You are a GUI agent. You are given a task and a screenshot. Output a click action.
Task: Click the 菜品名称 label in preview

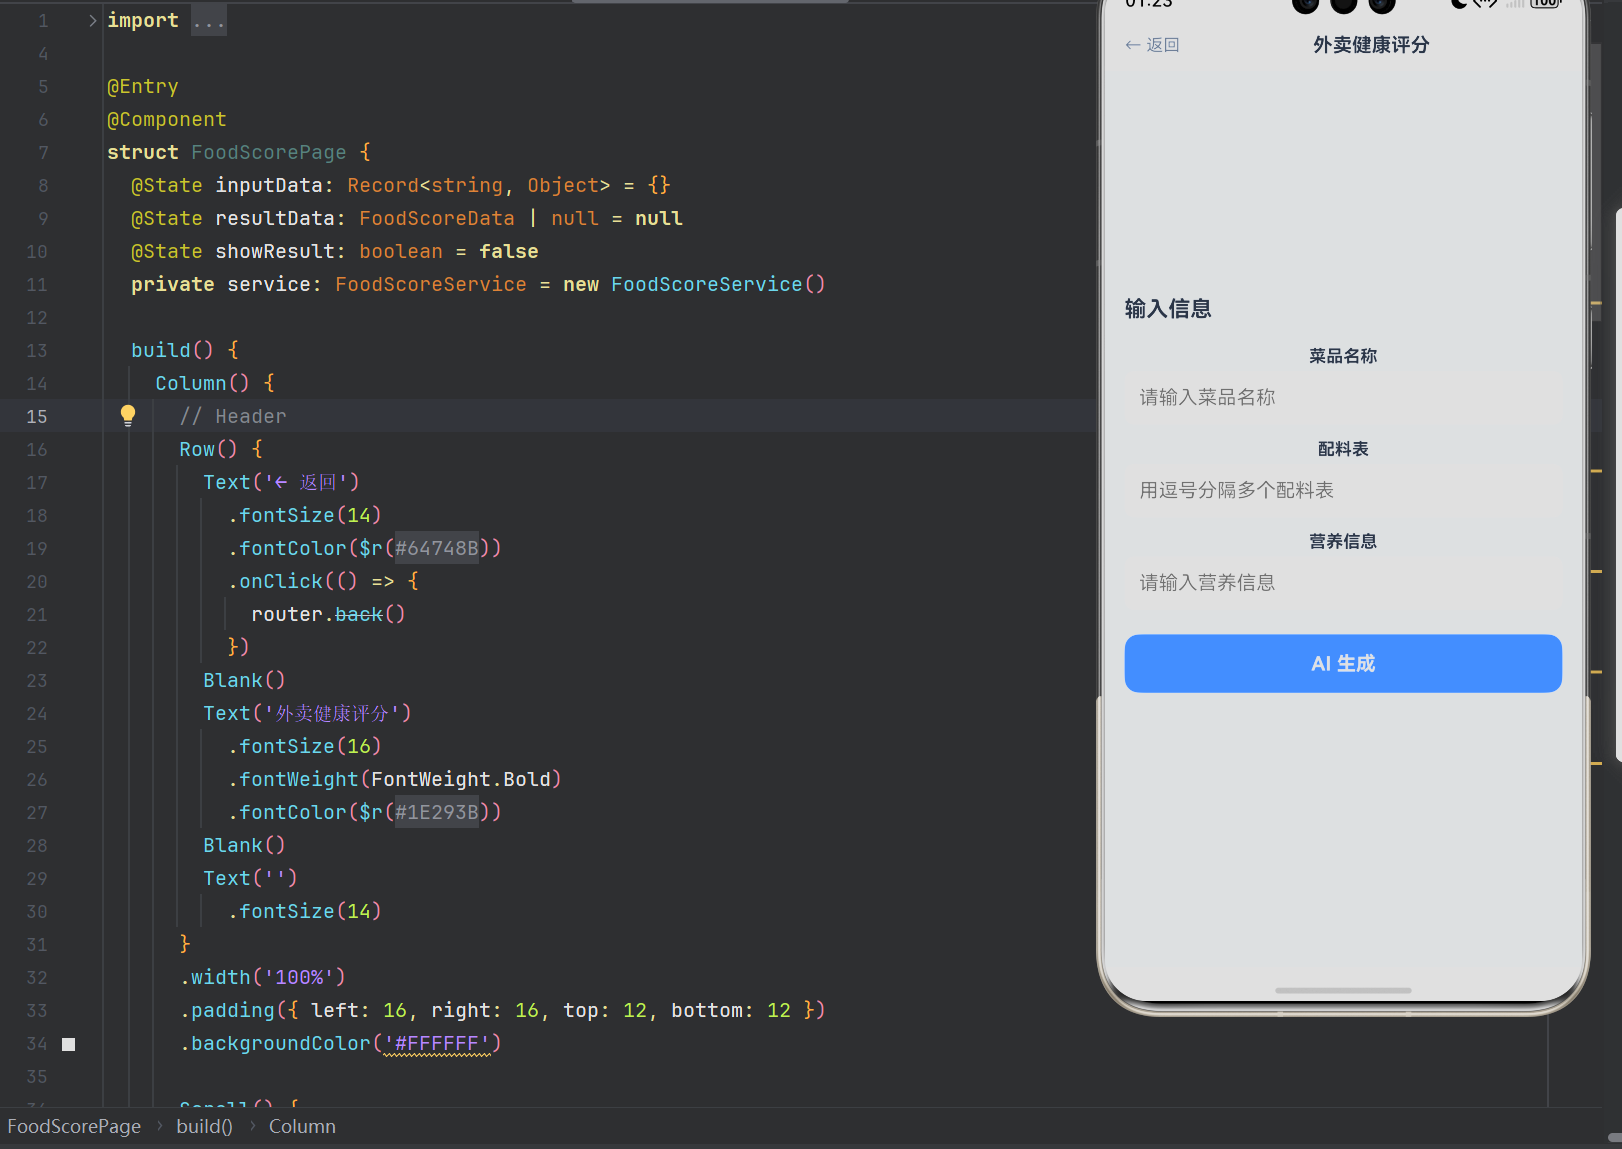click(1343, 356)
